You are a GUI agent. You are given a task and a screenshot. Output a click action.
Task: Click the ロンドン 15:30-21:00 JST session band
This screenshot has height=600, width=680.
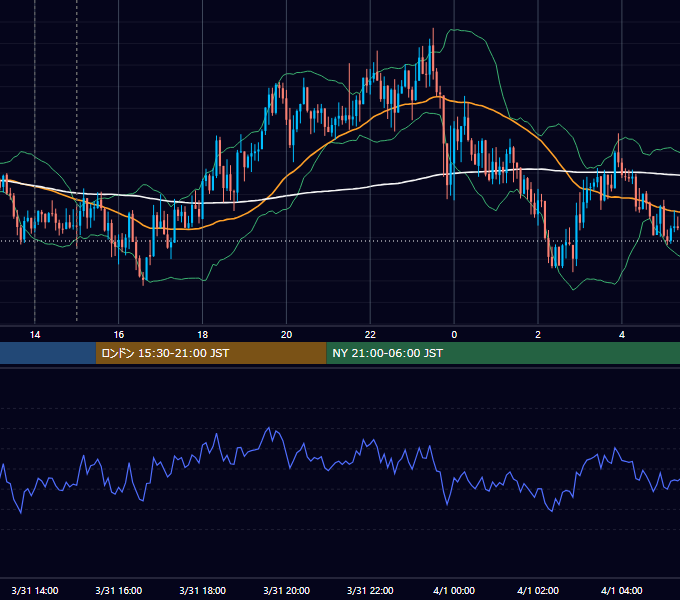[x=211, y=353]
